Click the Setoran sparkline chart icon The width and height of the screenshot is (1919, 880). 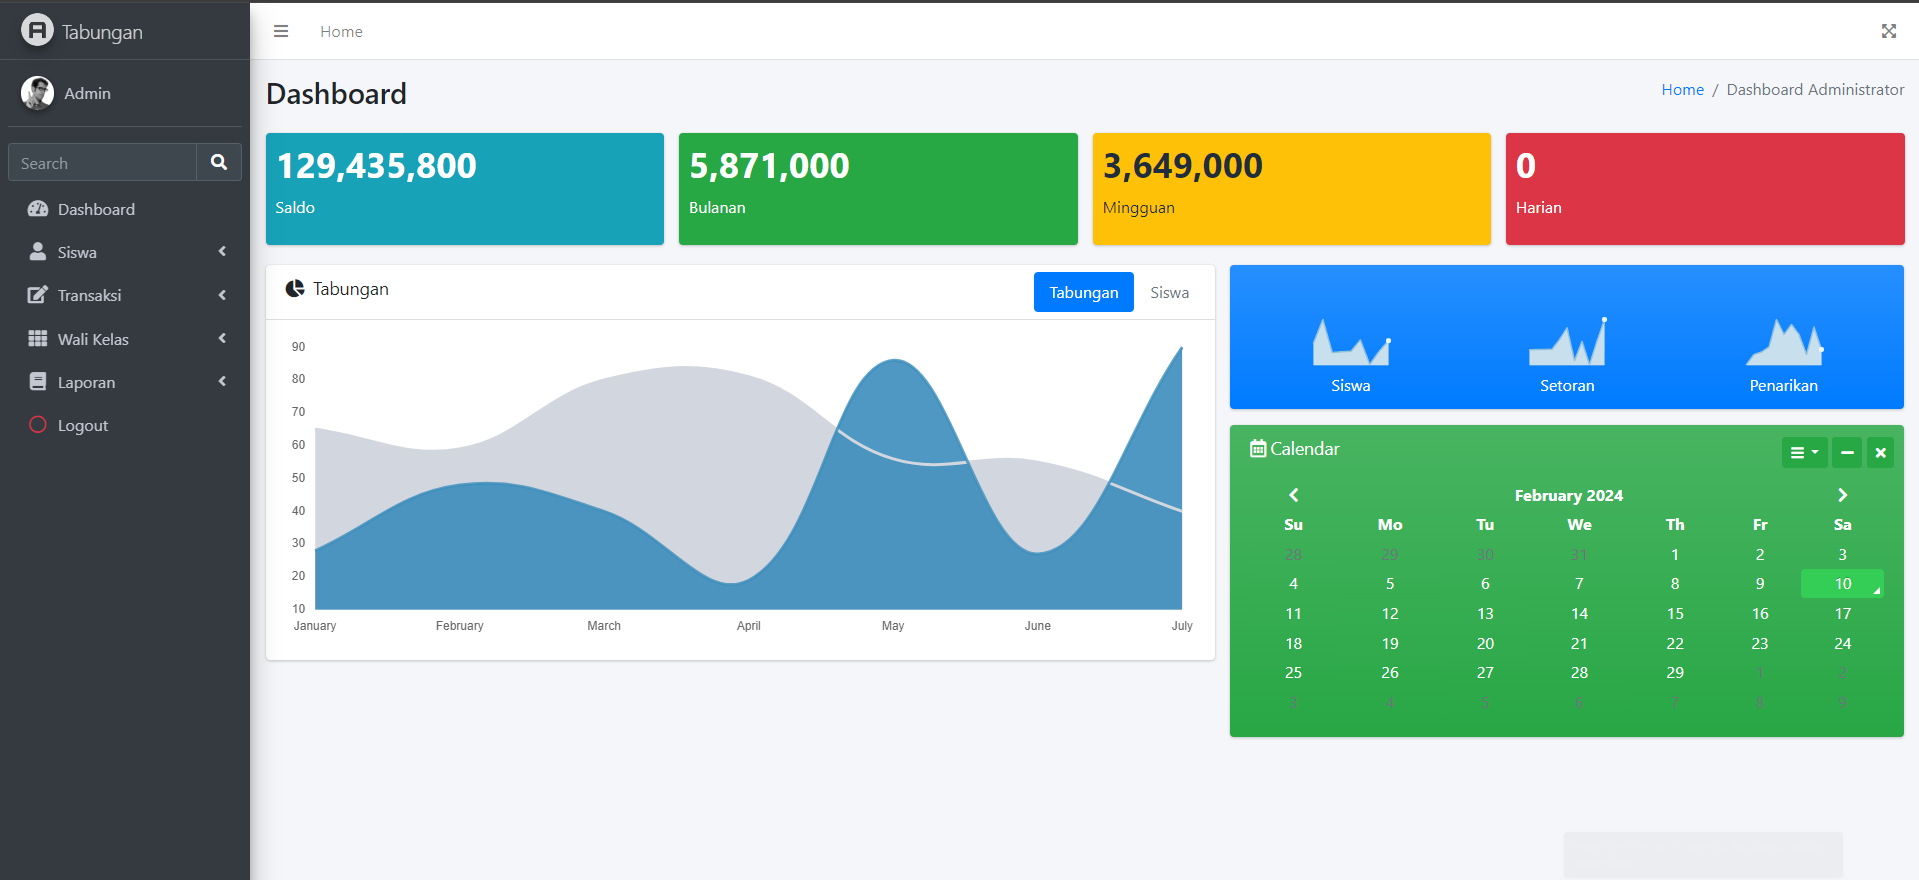(x=1566, y=343)
